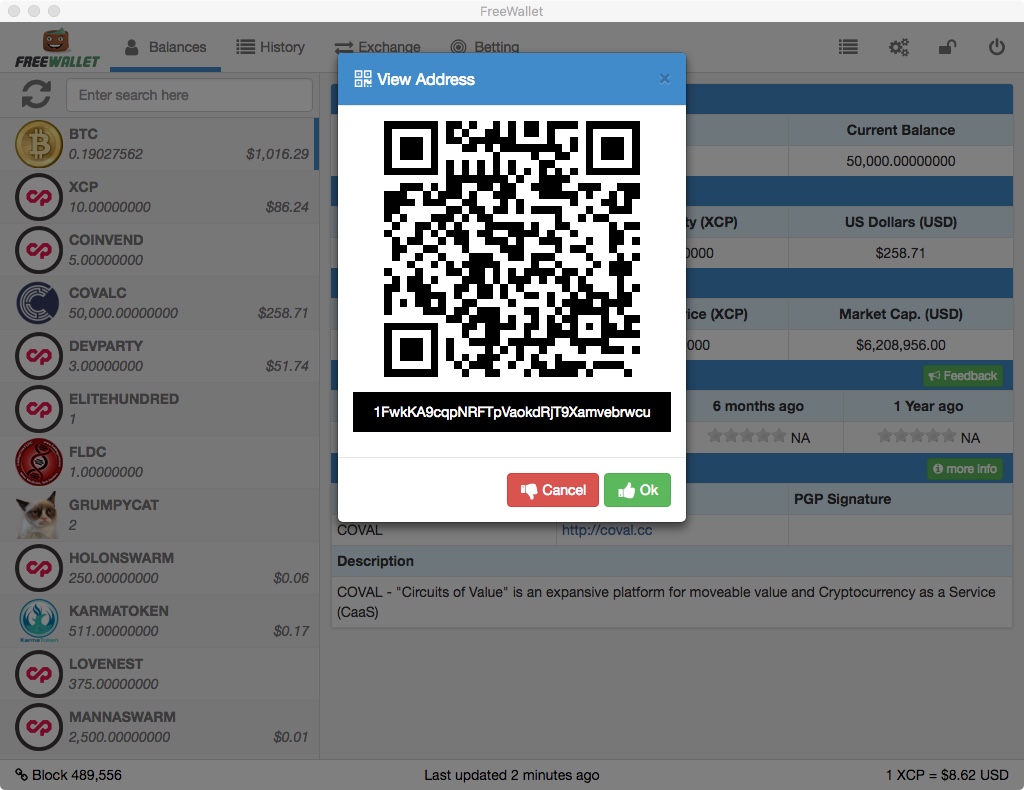Click the COVAL description paragraph
This screenshot has width=1024, height=790.
666,602
